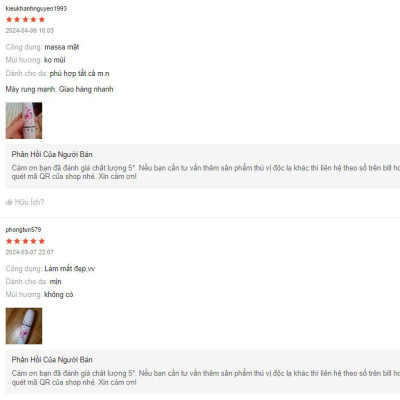Click review text Máy rung mạnh. Giao hàng nhanh
400x400 pixels.
(x=59, y=89)
